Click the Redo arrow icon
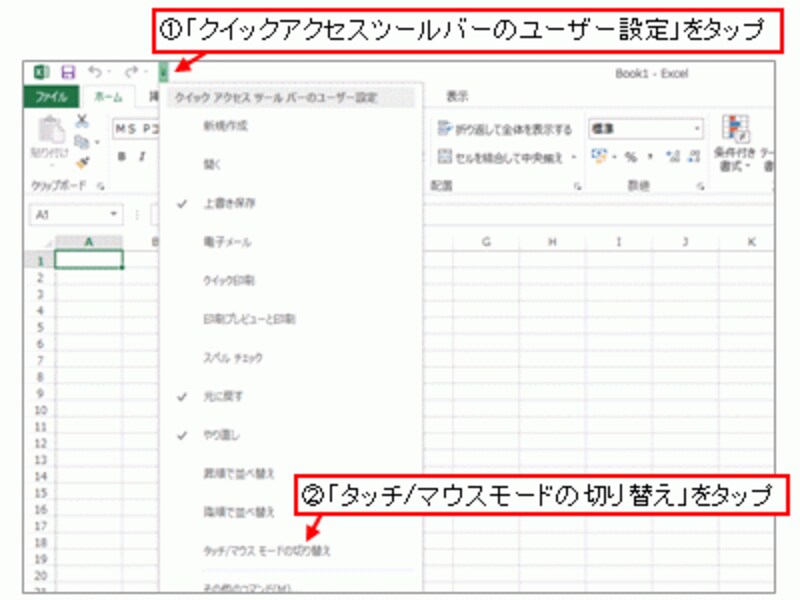Image resolution: width=800 pixels, height=600 pixels. tap(132, 72)
